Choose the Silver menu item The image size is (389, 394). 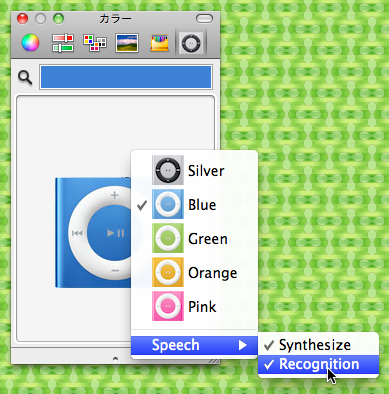[x=194, y=170]
